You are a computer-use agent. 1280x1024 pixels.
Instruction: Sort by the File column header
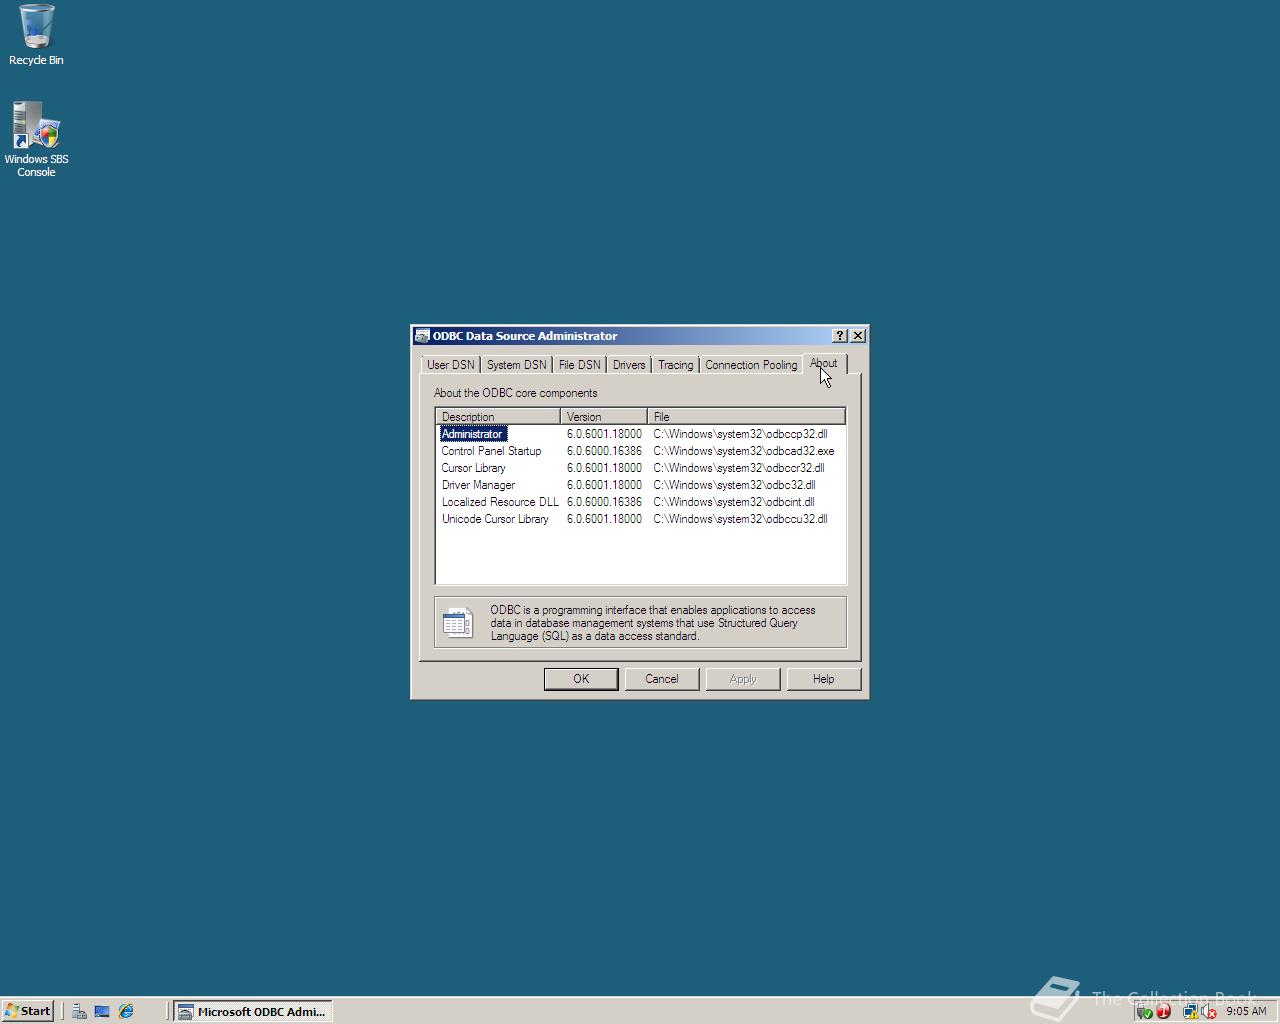coord(746,416)
